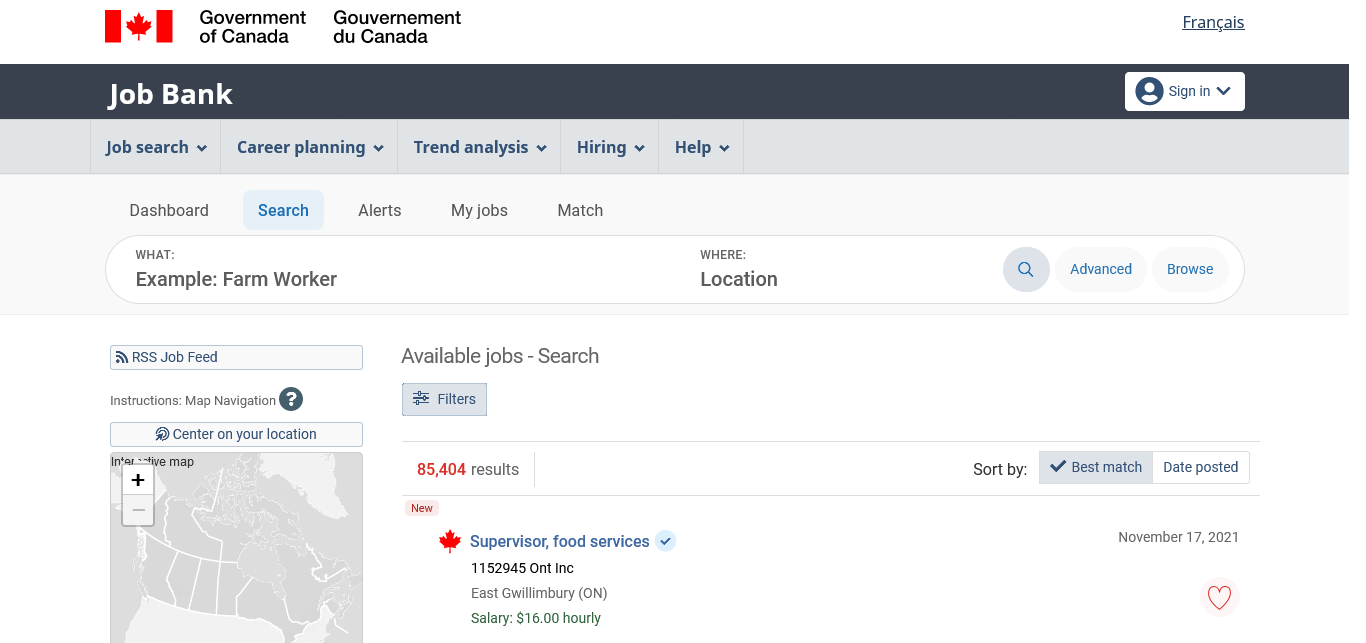Click Center on your location button
Screen dimensions: 1366x643
236,434
